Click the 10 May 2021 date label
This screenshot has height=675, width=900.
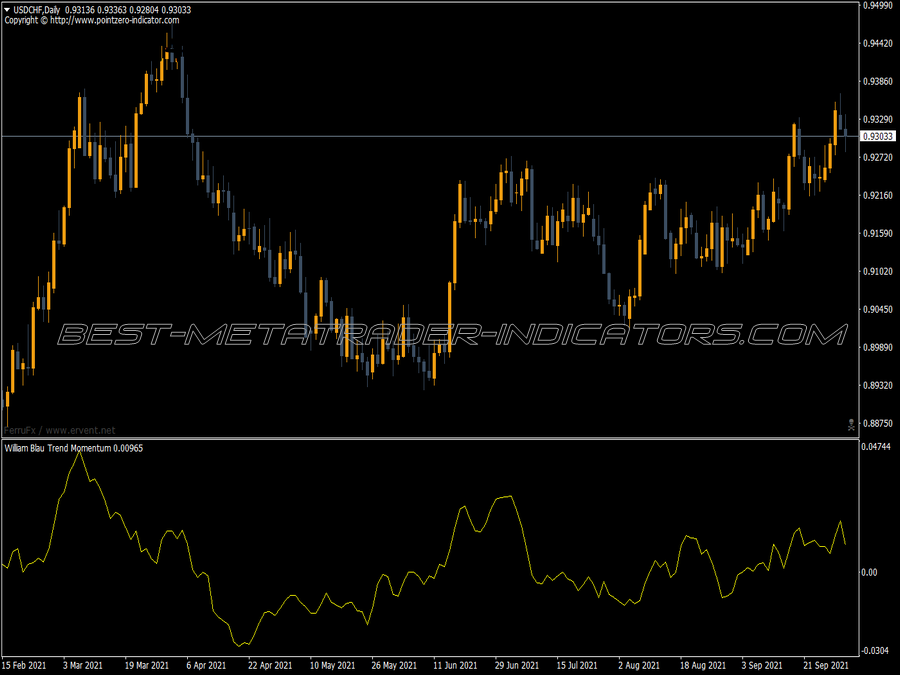point(332,665)
